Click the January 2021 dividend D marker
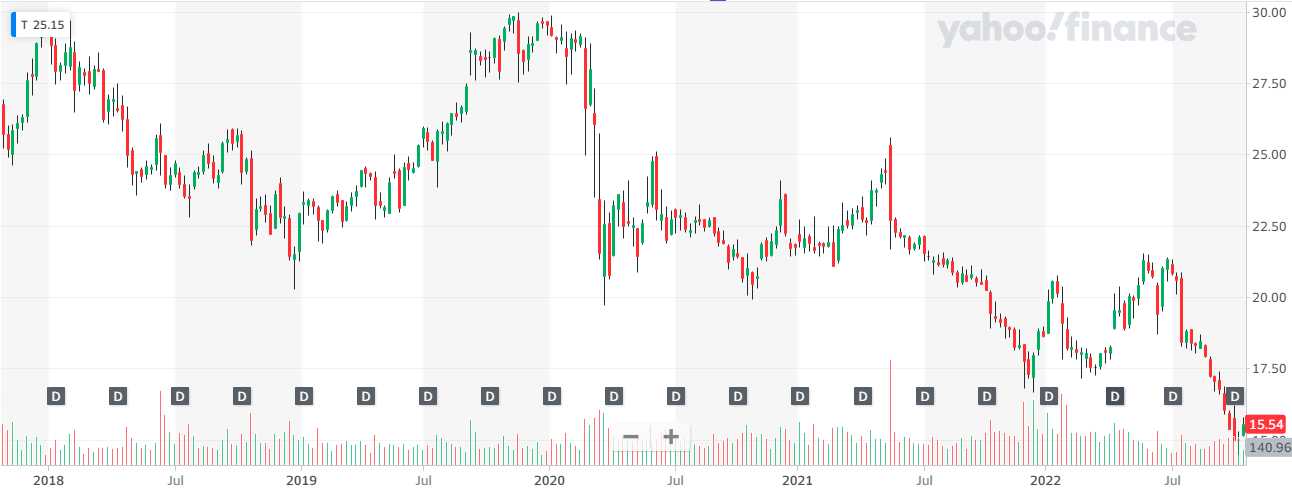The width and height of the screenshot is (1292, 492). pyautogui.click(x=800, y=396)
